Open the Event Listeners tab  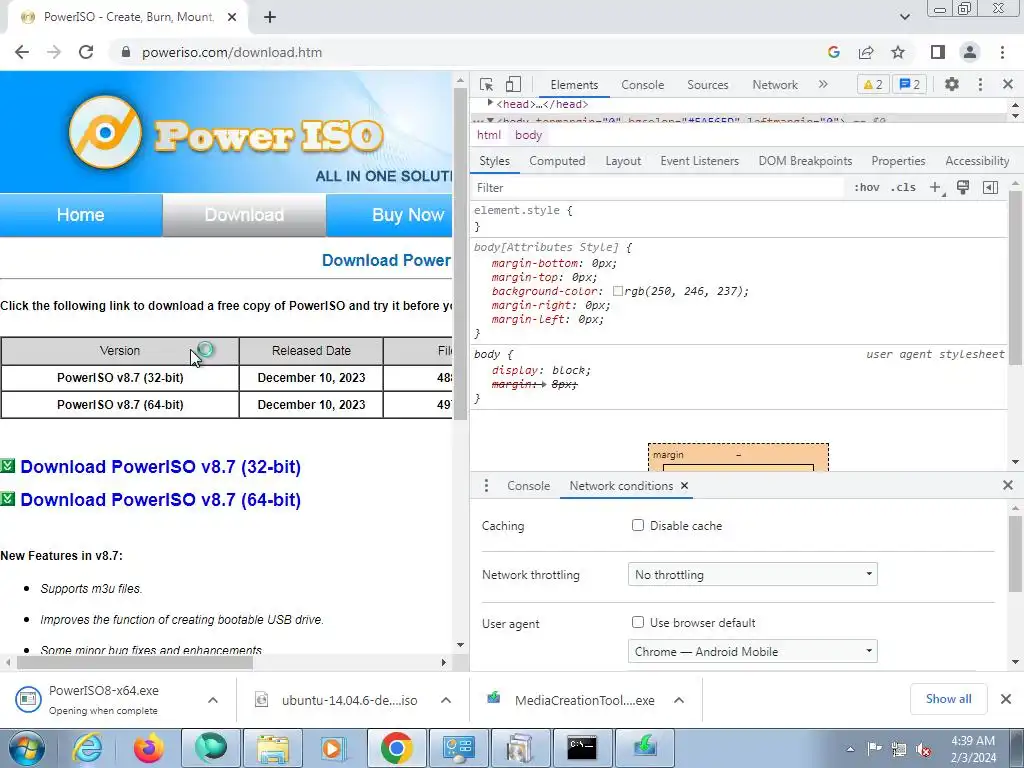coord(699,161)
